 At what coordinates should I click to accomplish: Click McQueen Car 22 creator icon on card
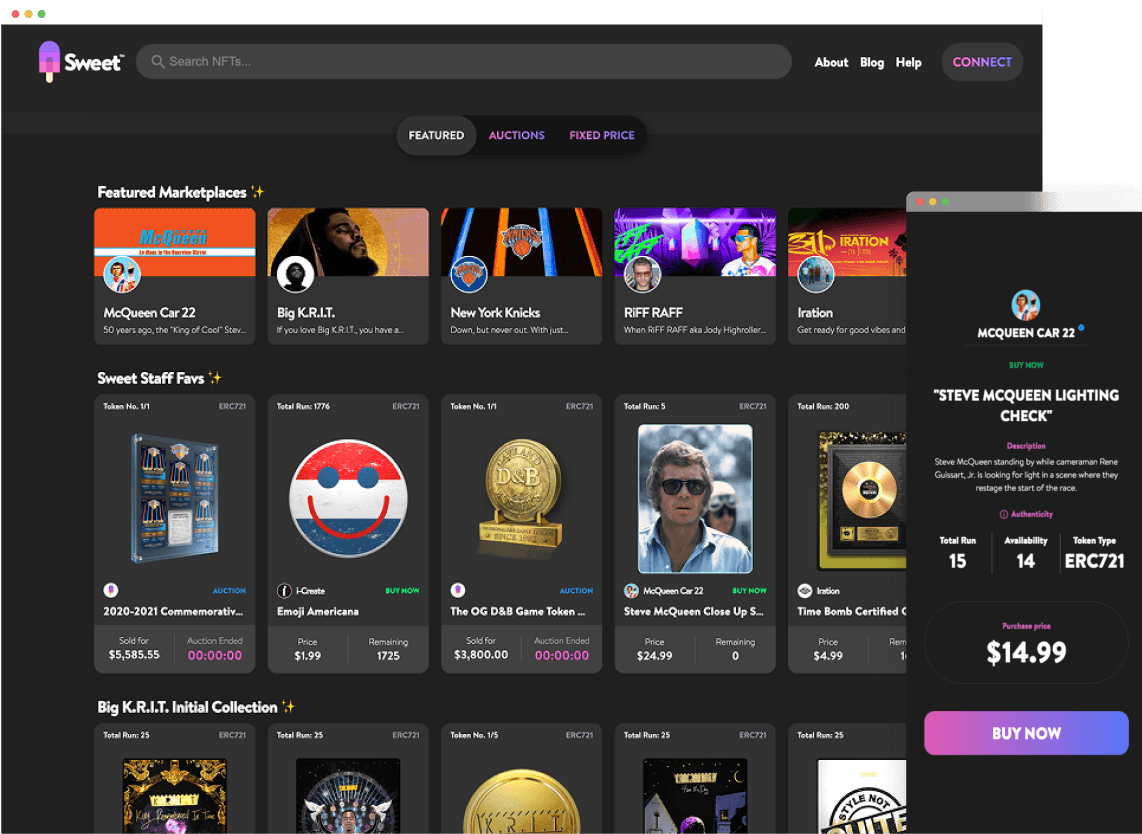(631, 591)
